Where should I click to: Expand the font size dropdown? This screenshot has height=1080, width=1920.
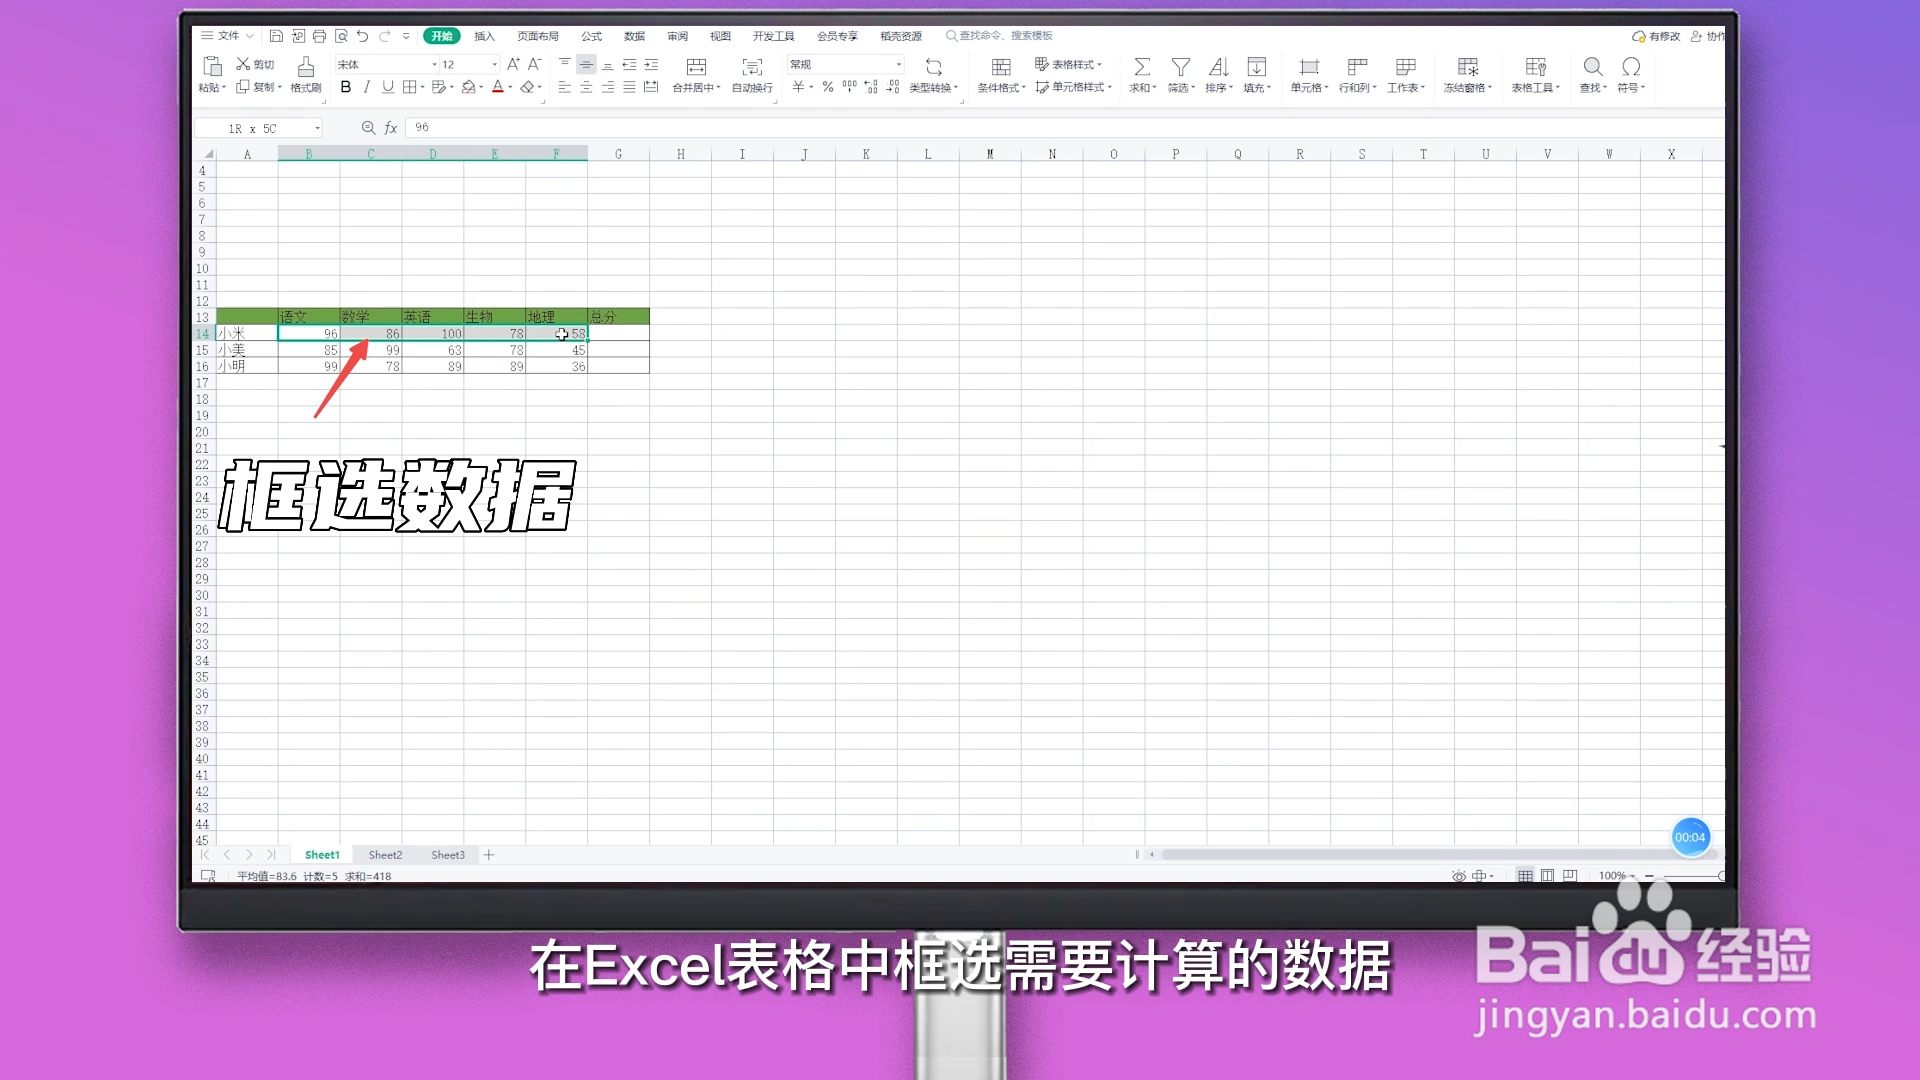pyautogui.click(x=492, y=64)
